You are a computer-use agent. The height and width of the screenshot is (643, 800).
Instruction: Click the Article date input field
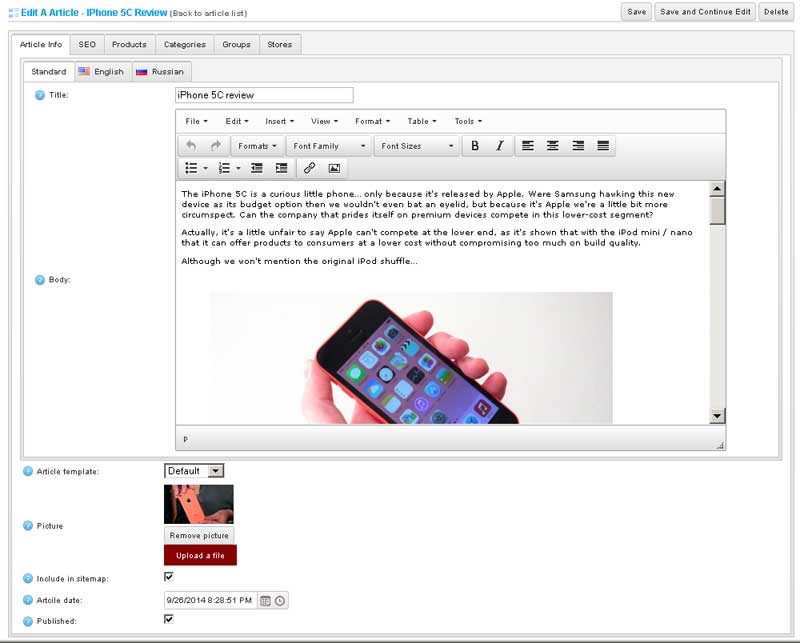(x=210, y=601)
